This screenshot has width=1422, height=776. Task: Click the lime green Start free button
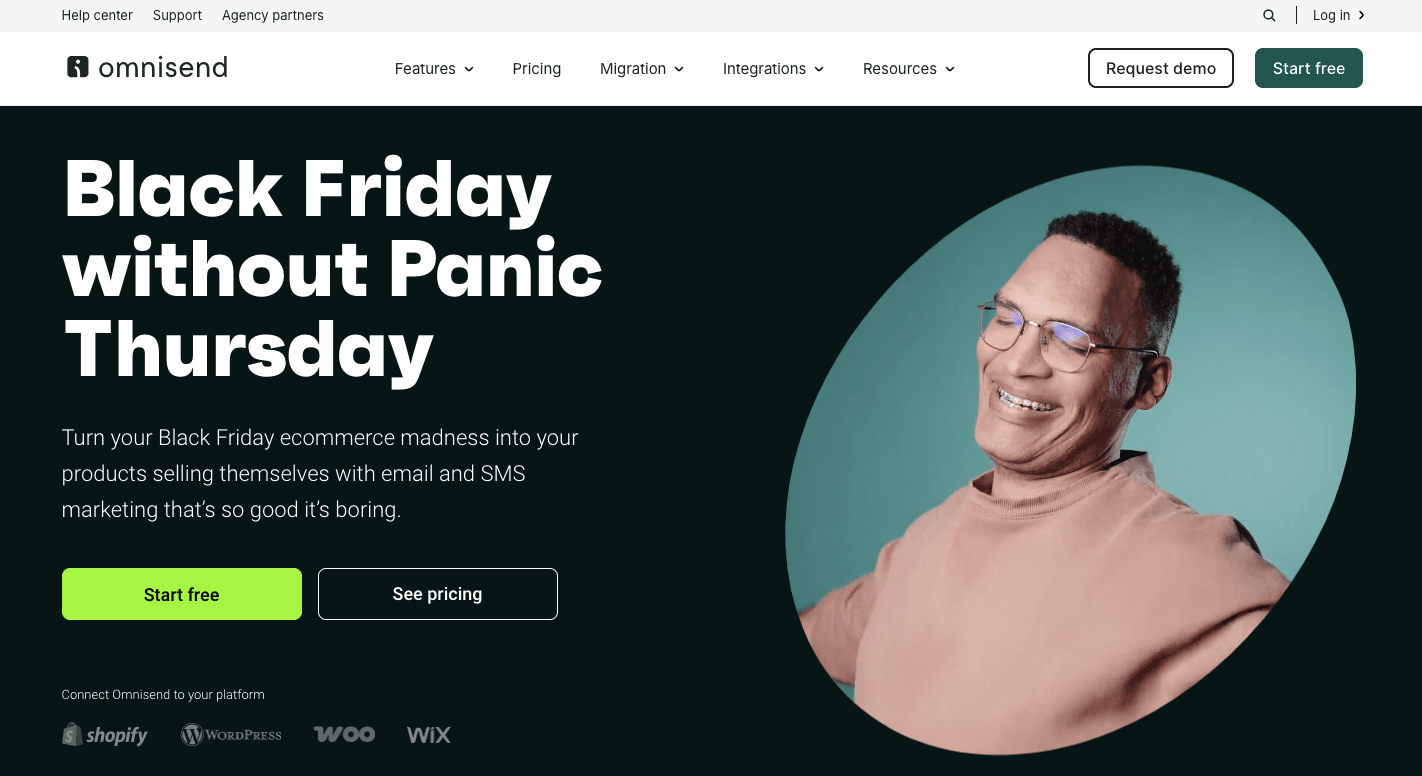tap(182, 594)
